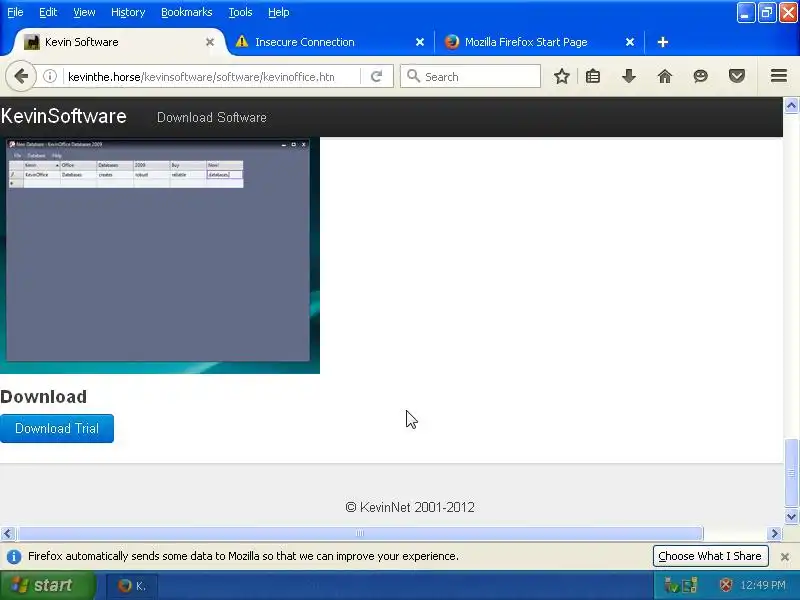Image resolution: width=800 pixels, height=600 pixels.
Task: Close the Kevin Software tab
Action: click(x=210, y=42)
